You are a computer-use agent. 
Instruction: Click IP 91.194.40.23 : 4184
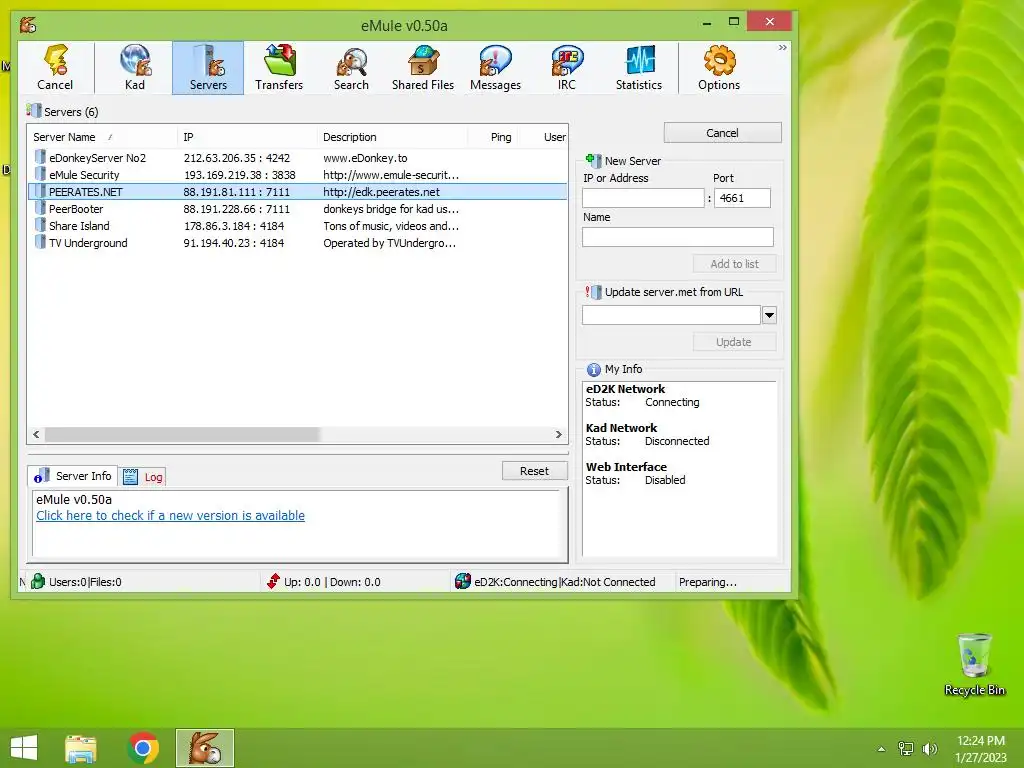pyautogui.click(x=234, y=242)
